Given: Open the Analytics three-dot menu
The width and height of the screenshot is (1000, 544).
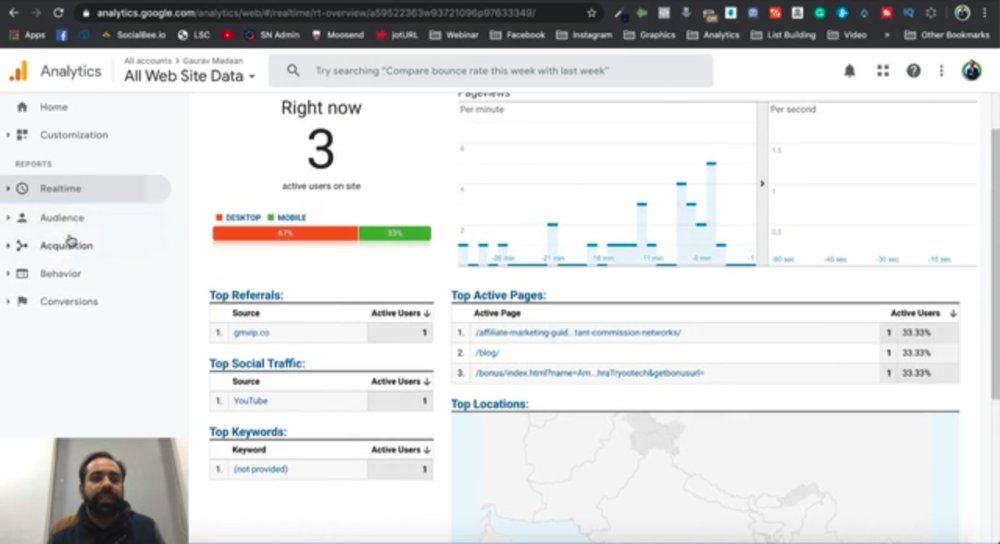Looking at the screenshot, I should 941,71.
